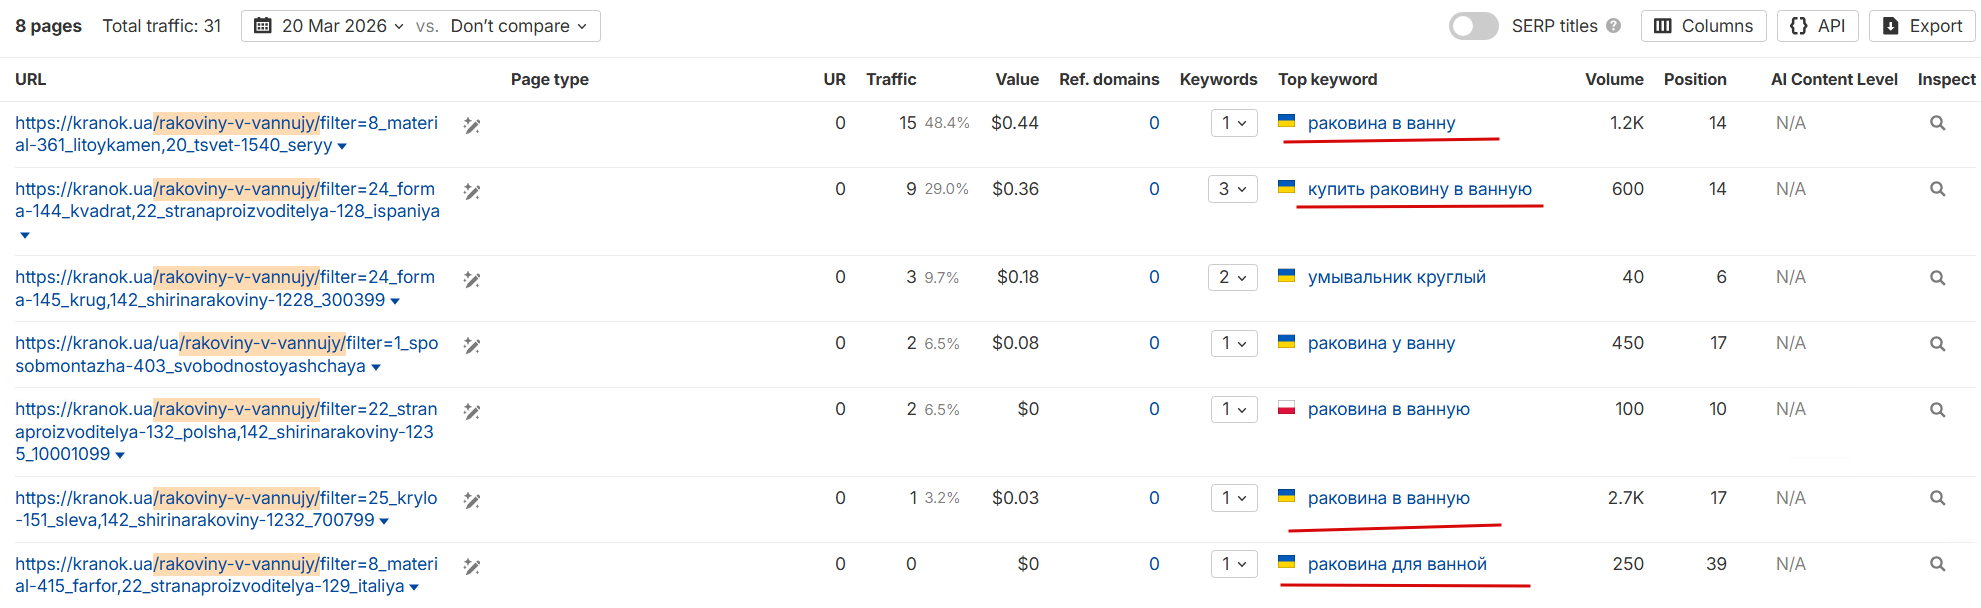Click the inspect magnifier for 'раковина у ванну'
Image resolution: width=1981 pixels, height=608 pixels.
click(1937, 344)
